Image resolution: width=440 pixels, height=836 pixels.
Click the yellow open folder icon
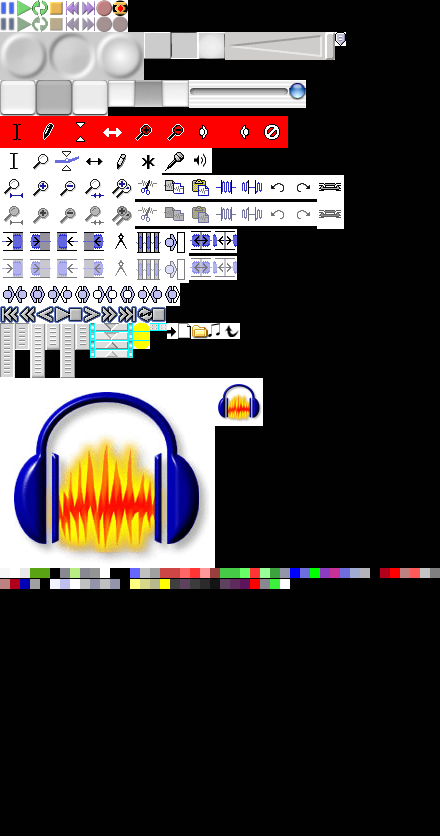point(199,331)
